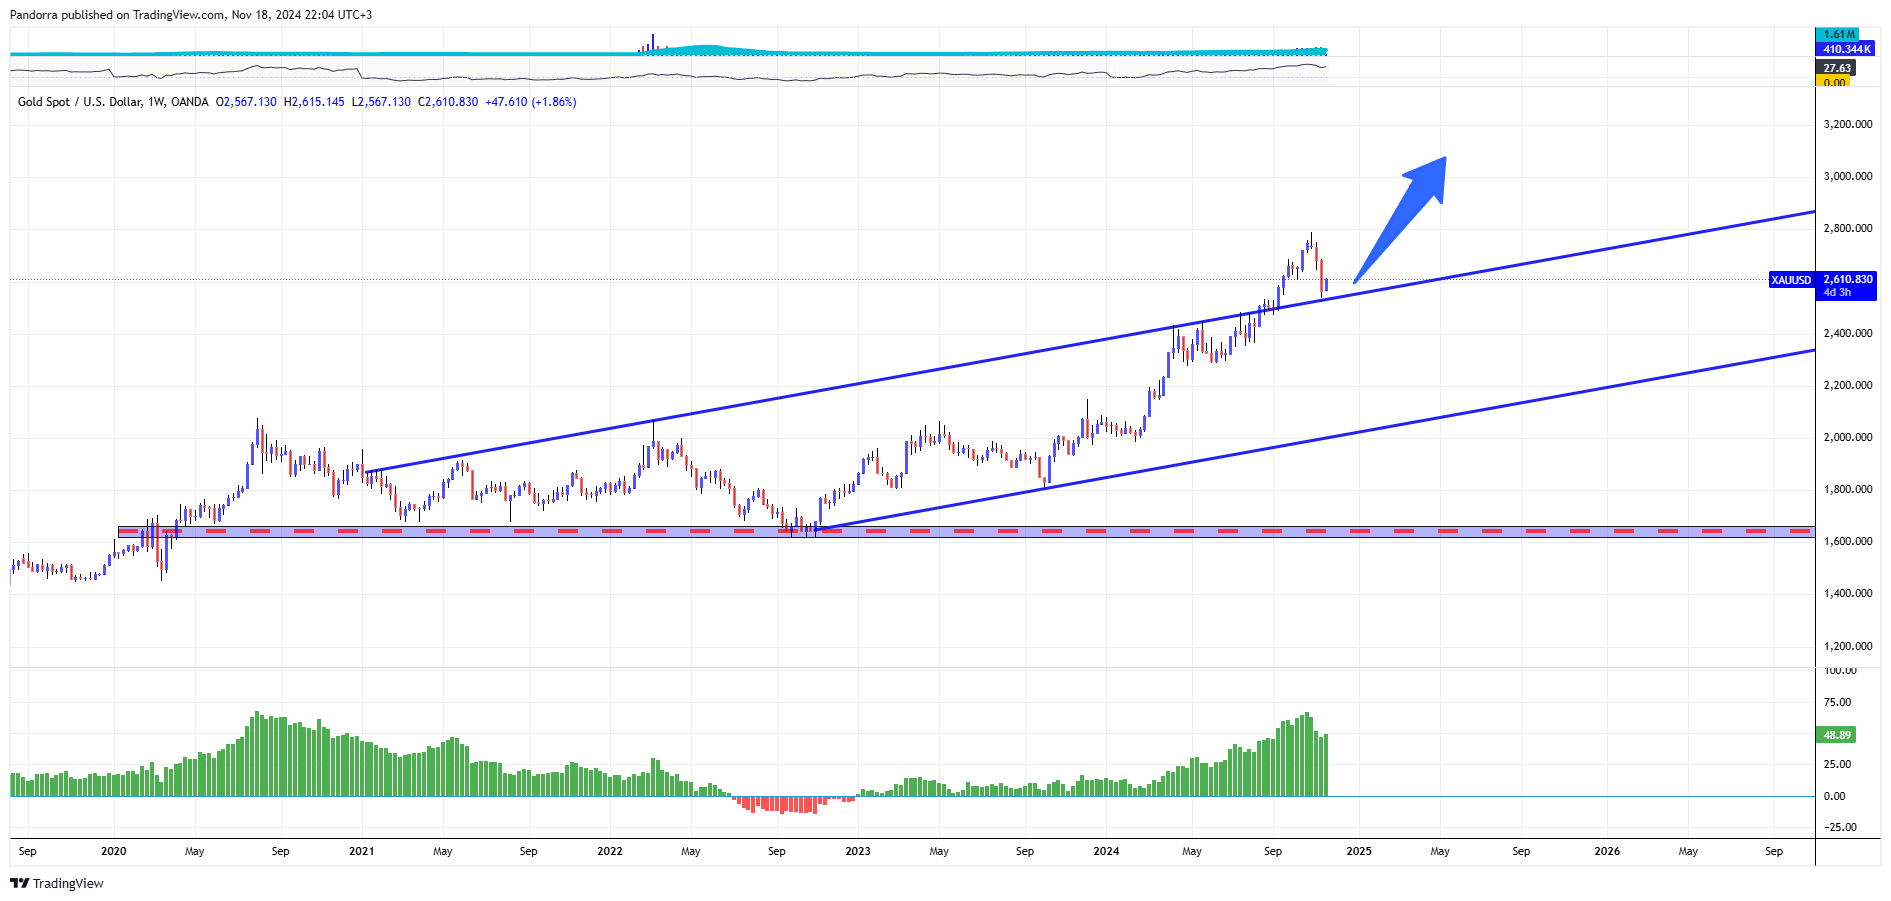Viewport: 1891px width, 901px height.
Task: Click the 2020 label on time axis
Action: click(x=114, y=852)
